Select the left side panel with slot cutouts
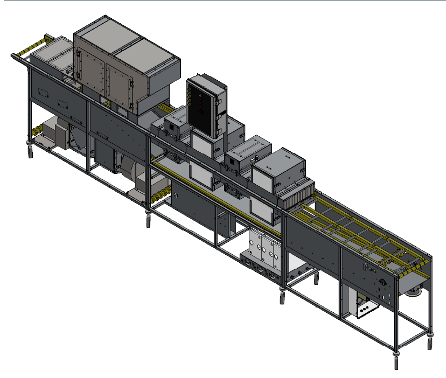 (57, 97)
